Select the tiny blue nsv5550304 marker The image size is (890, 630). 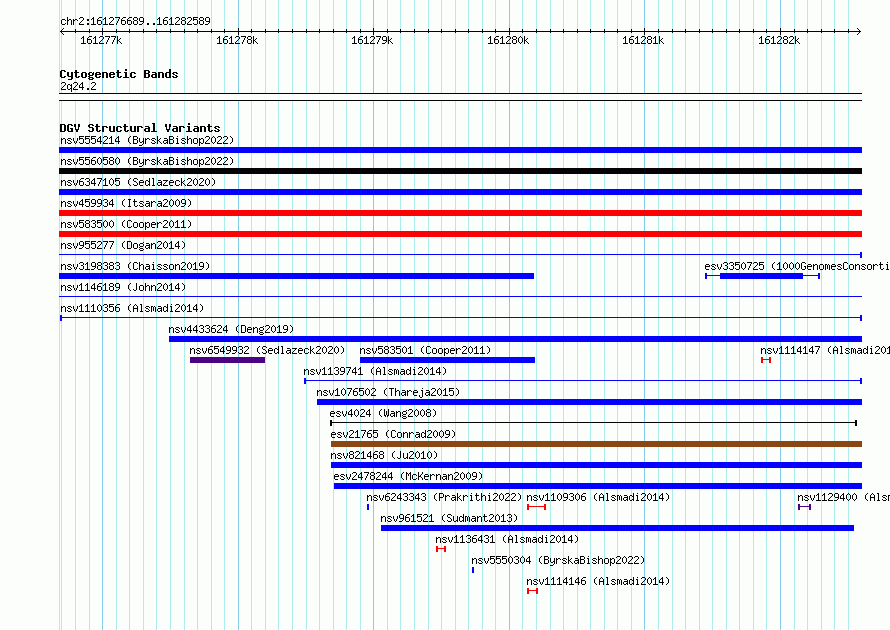473,570
